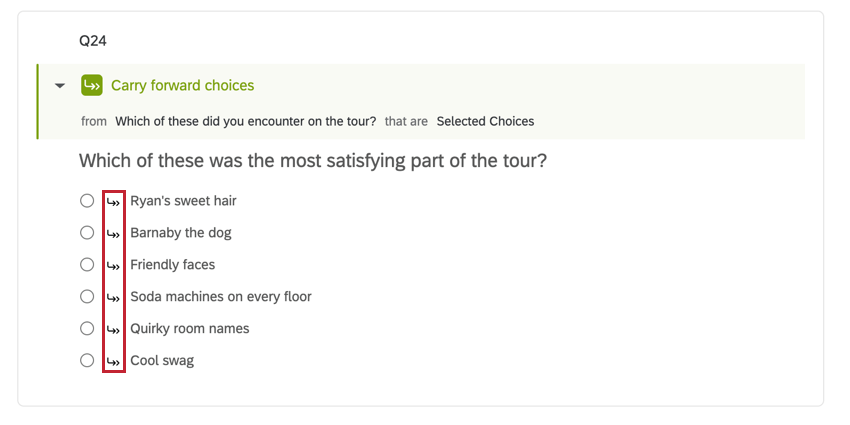Click the green Carry forward choices icon
Viewport: 850px width, 425px height.
pos(91,85)
